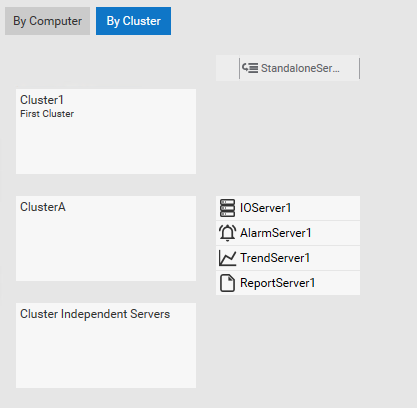Click the TrendServer1 line chart icon
Image resolution: width=417 pixels, height=408 pixels.
click(227, 258)
